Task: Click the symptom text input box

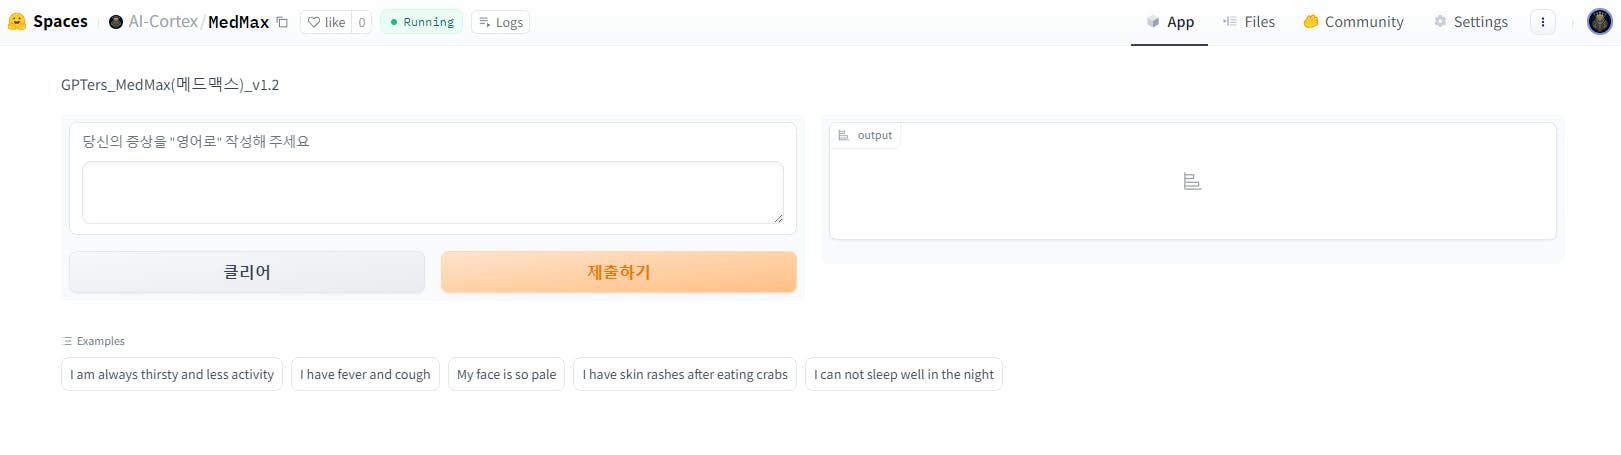Action: point(432,192)
